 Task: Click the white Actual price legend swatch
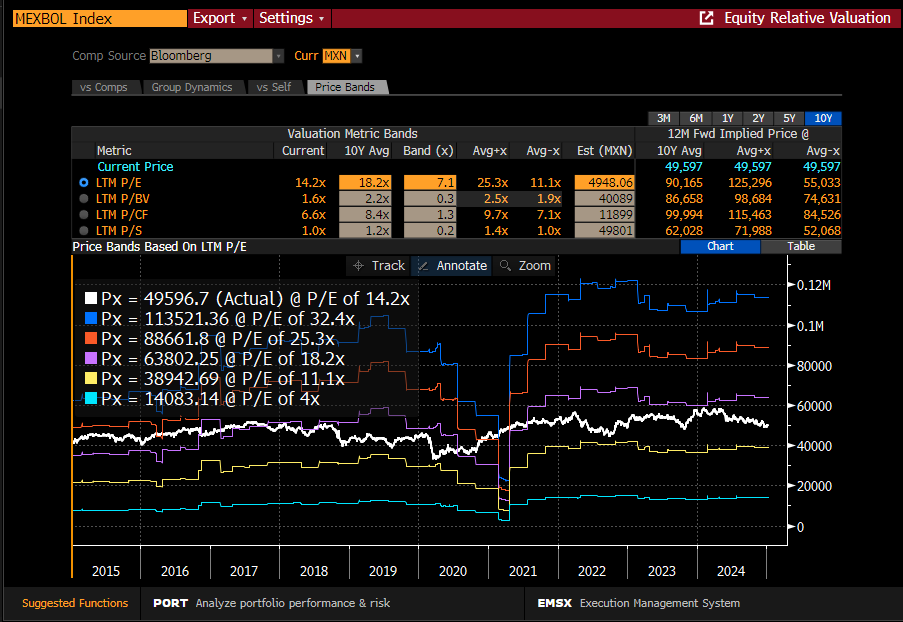click(91, 298)
